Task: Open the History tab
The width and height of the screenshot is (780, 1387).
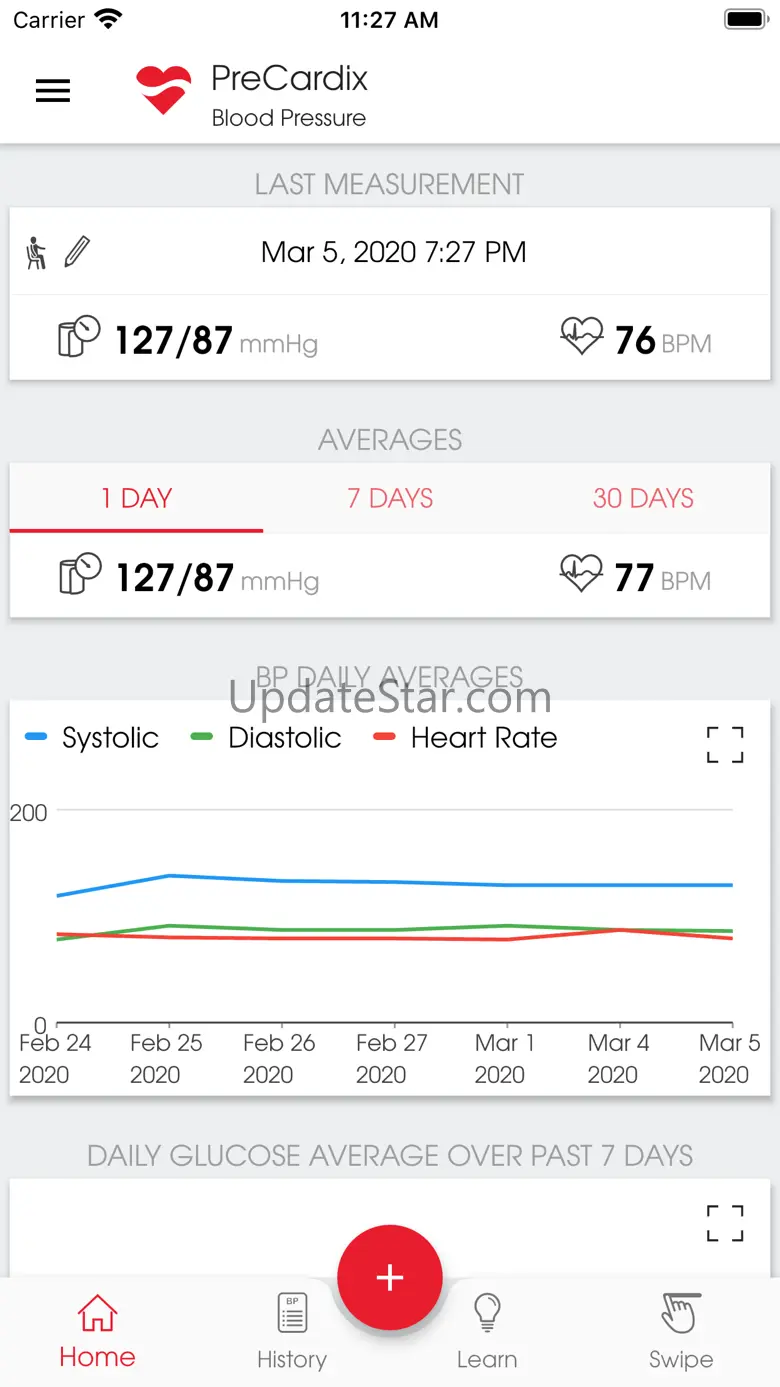Action: [x=292, y=1331]
